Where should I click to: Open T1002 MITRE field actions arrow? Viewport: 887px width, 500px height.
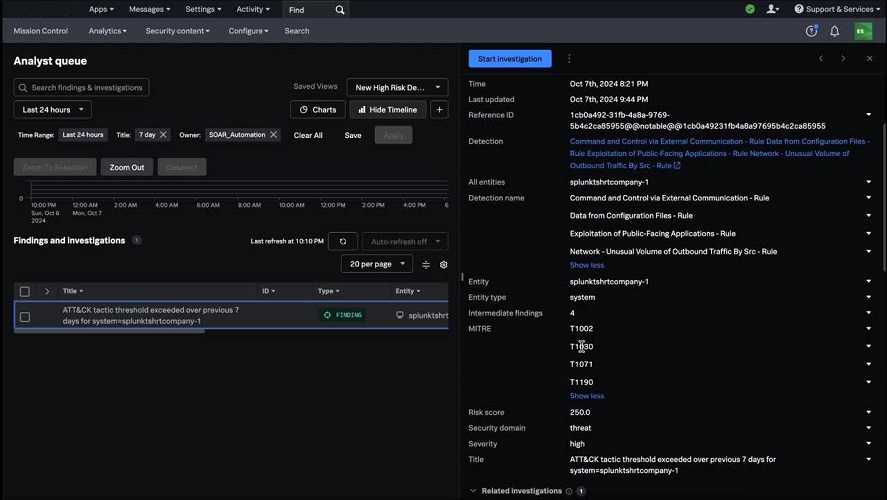click(868, 329)
